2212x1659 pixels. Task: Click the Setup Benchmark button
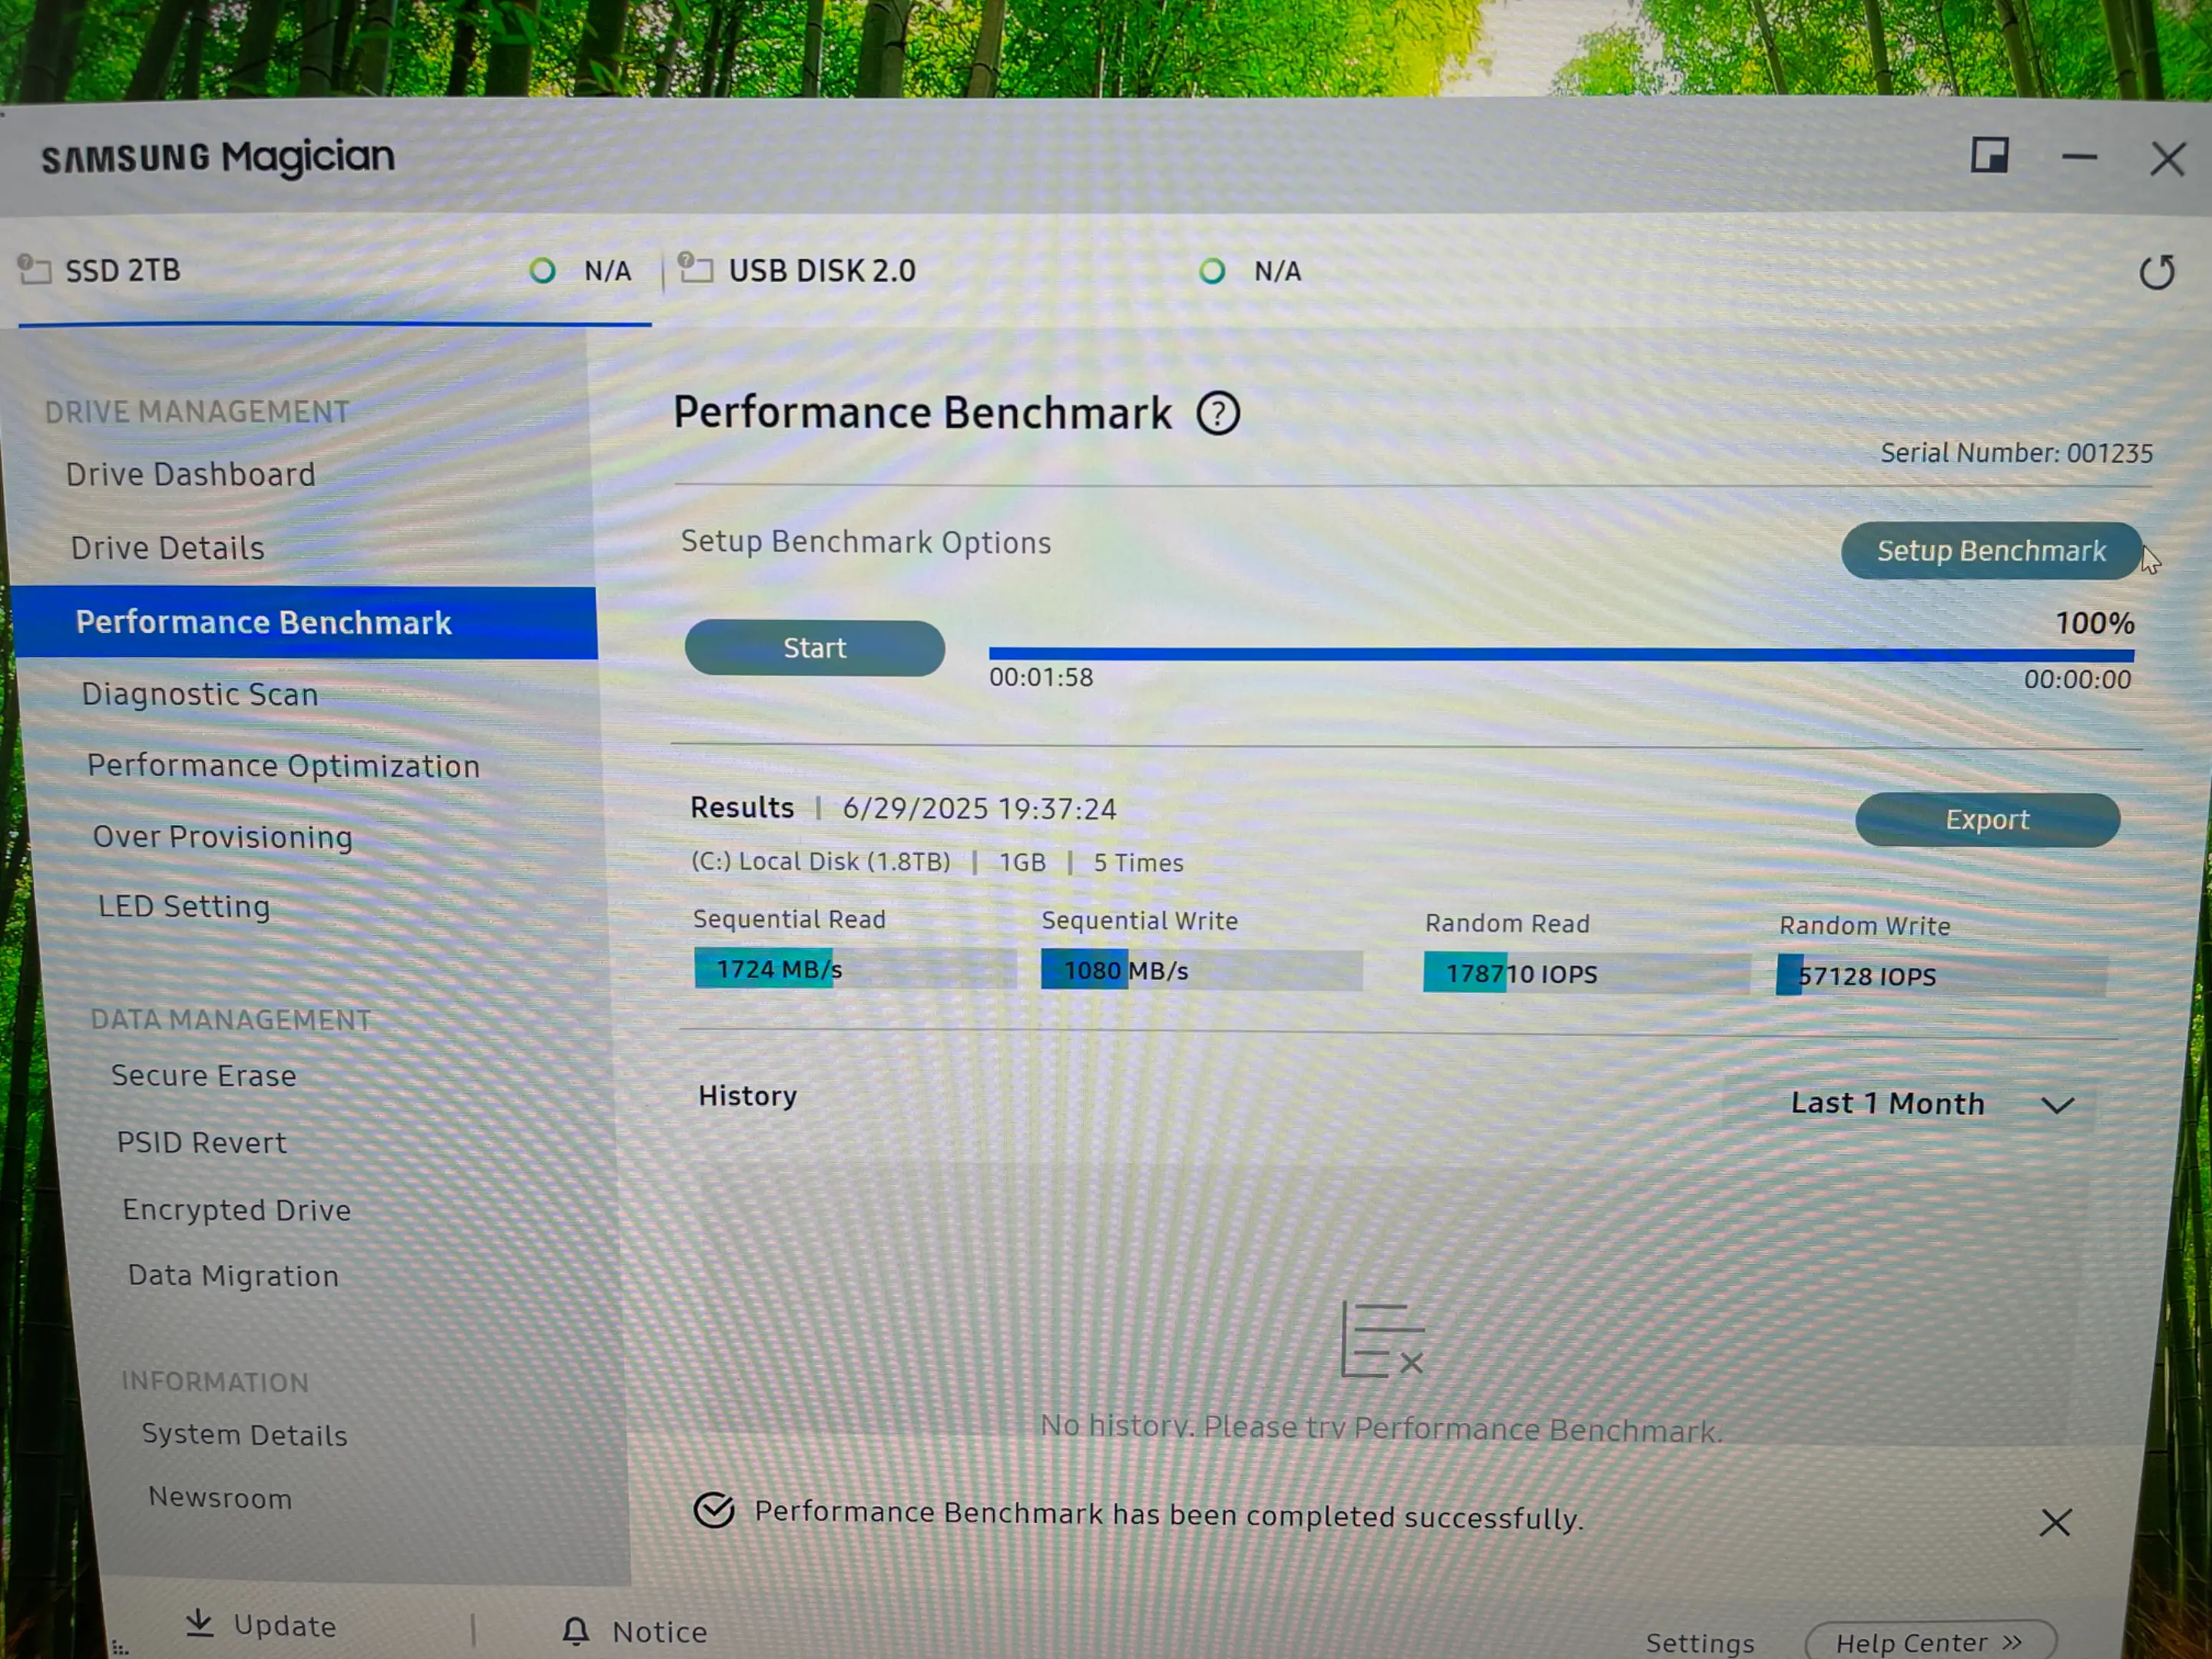(x=1991, y=551)
